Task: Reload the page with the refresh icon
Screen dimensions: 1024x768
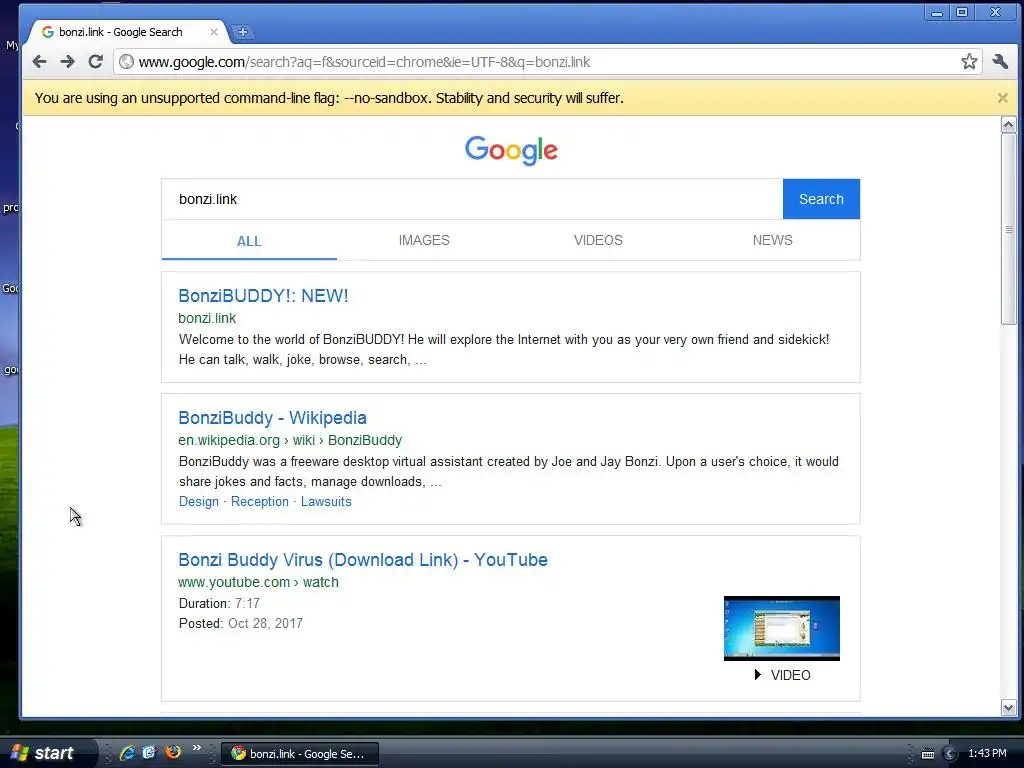Action: (x=95, y=61)
